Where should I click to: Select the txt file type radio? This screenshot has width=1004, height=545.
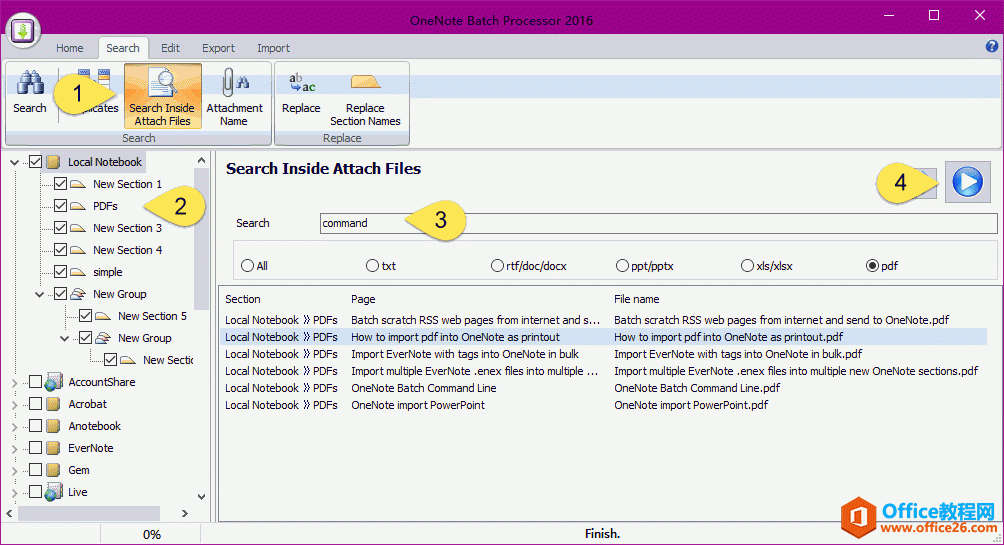(x=372, y=266)
